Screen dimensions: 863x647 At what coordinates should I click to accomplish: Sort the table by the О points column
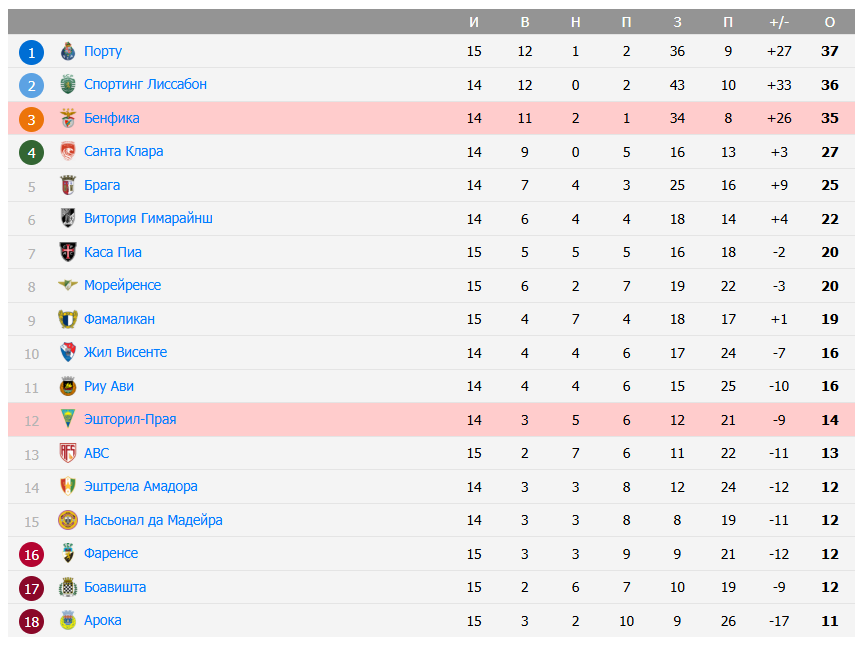tap(829, 20)
